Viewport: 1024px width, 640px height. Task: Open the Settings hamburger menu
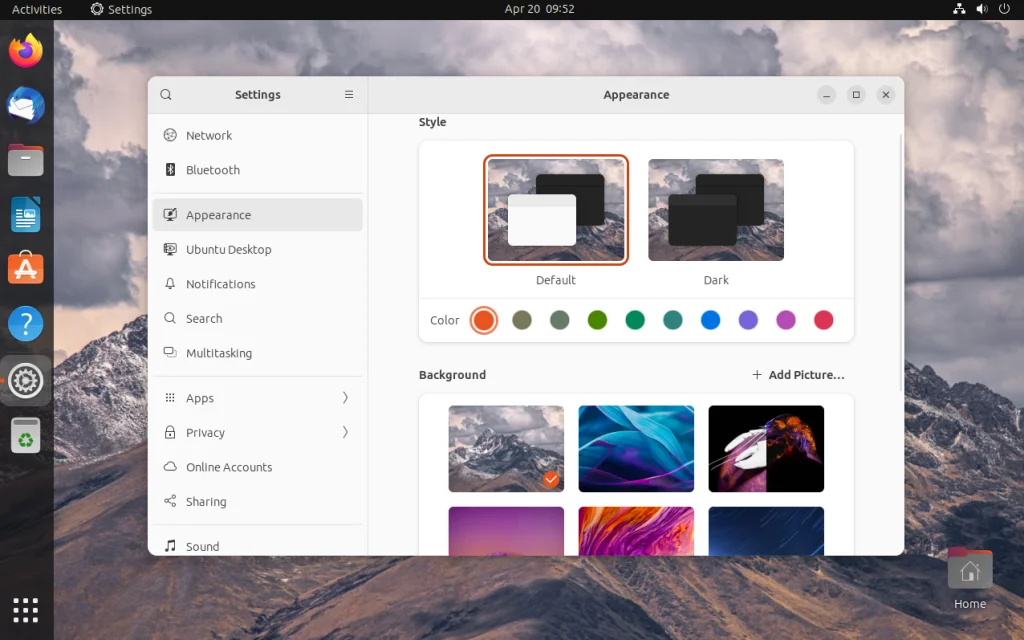point(349,94)
